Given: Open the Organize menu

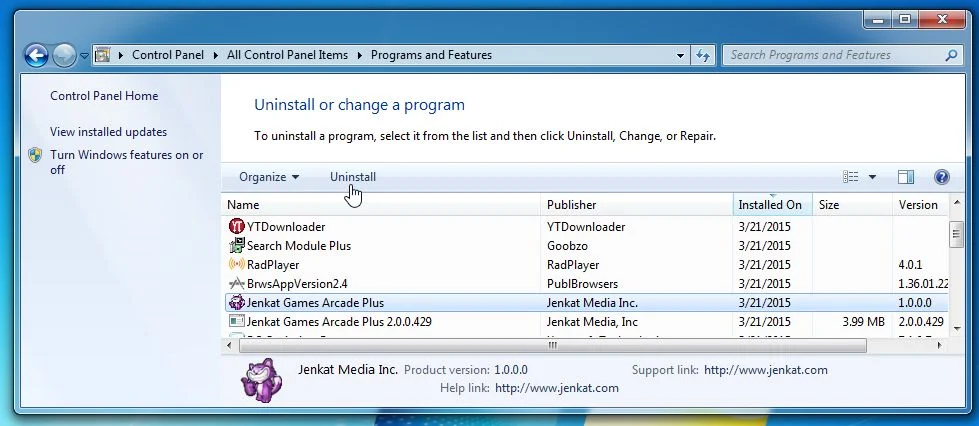Looking at the screenshot, I should (268, 177).
